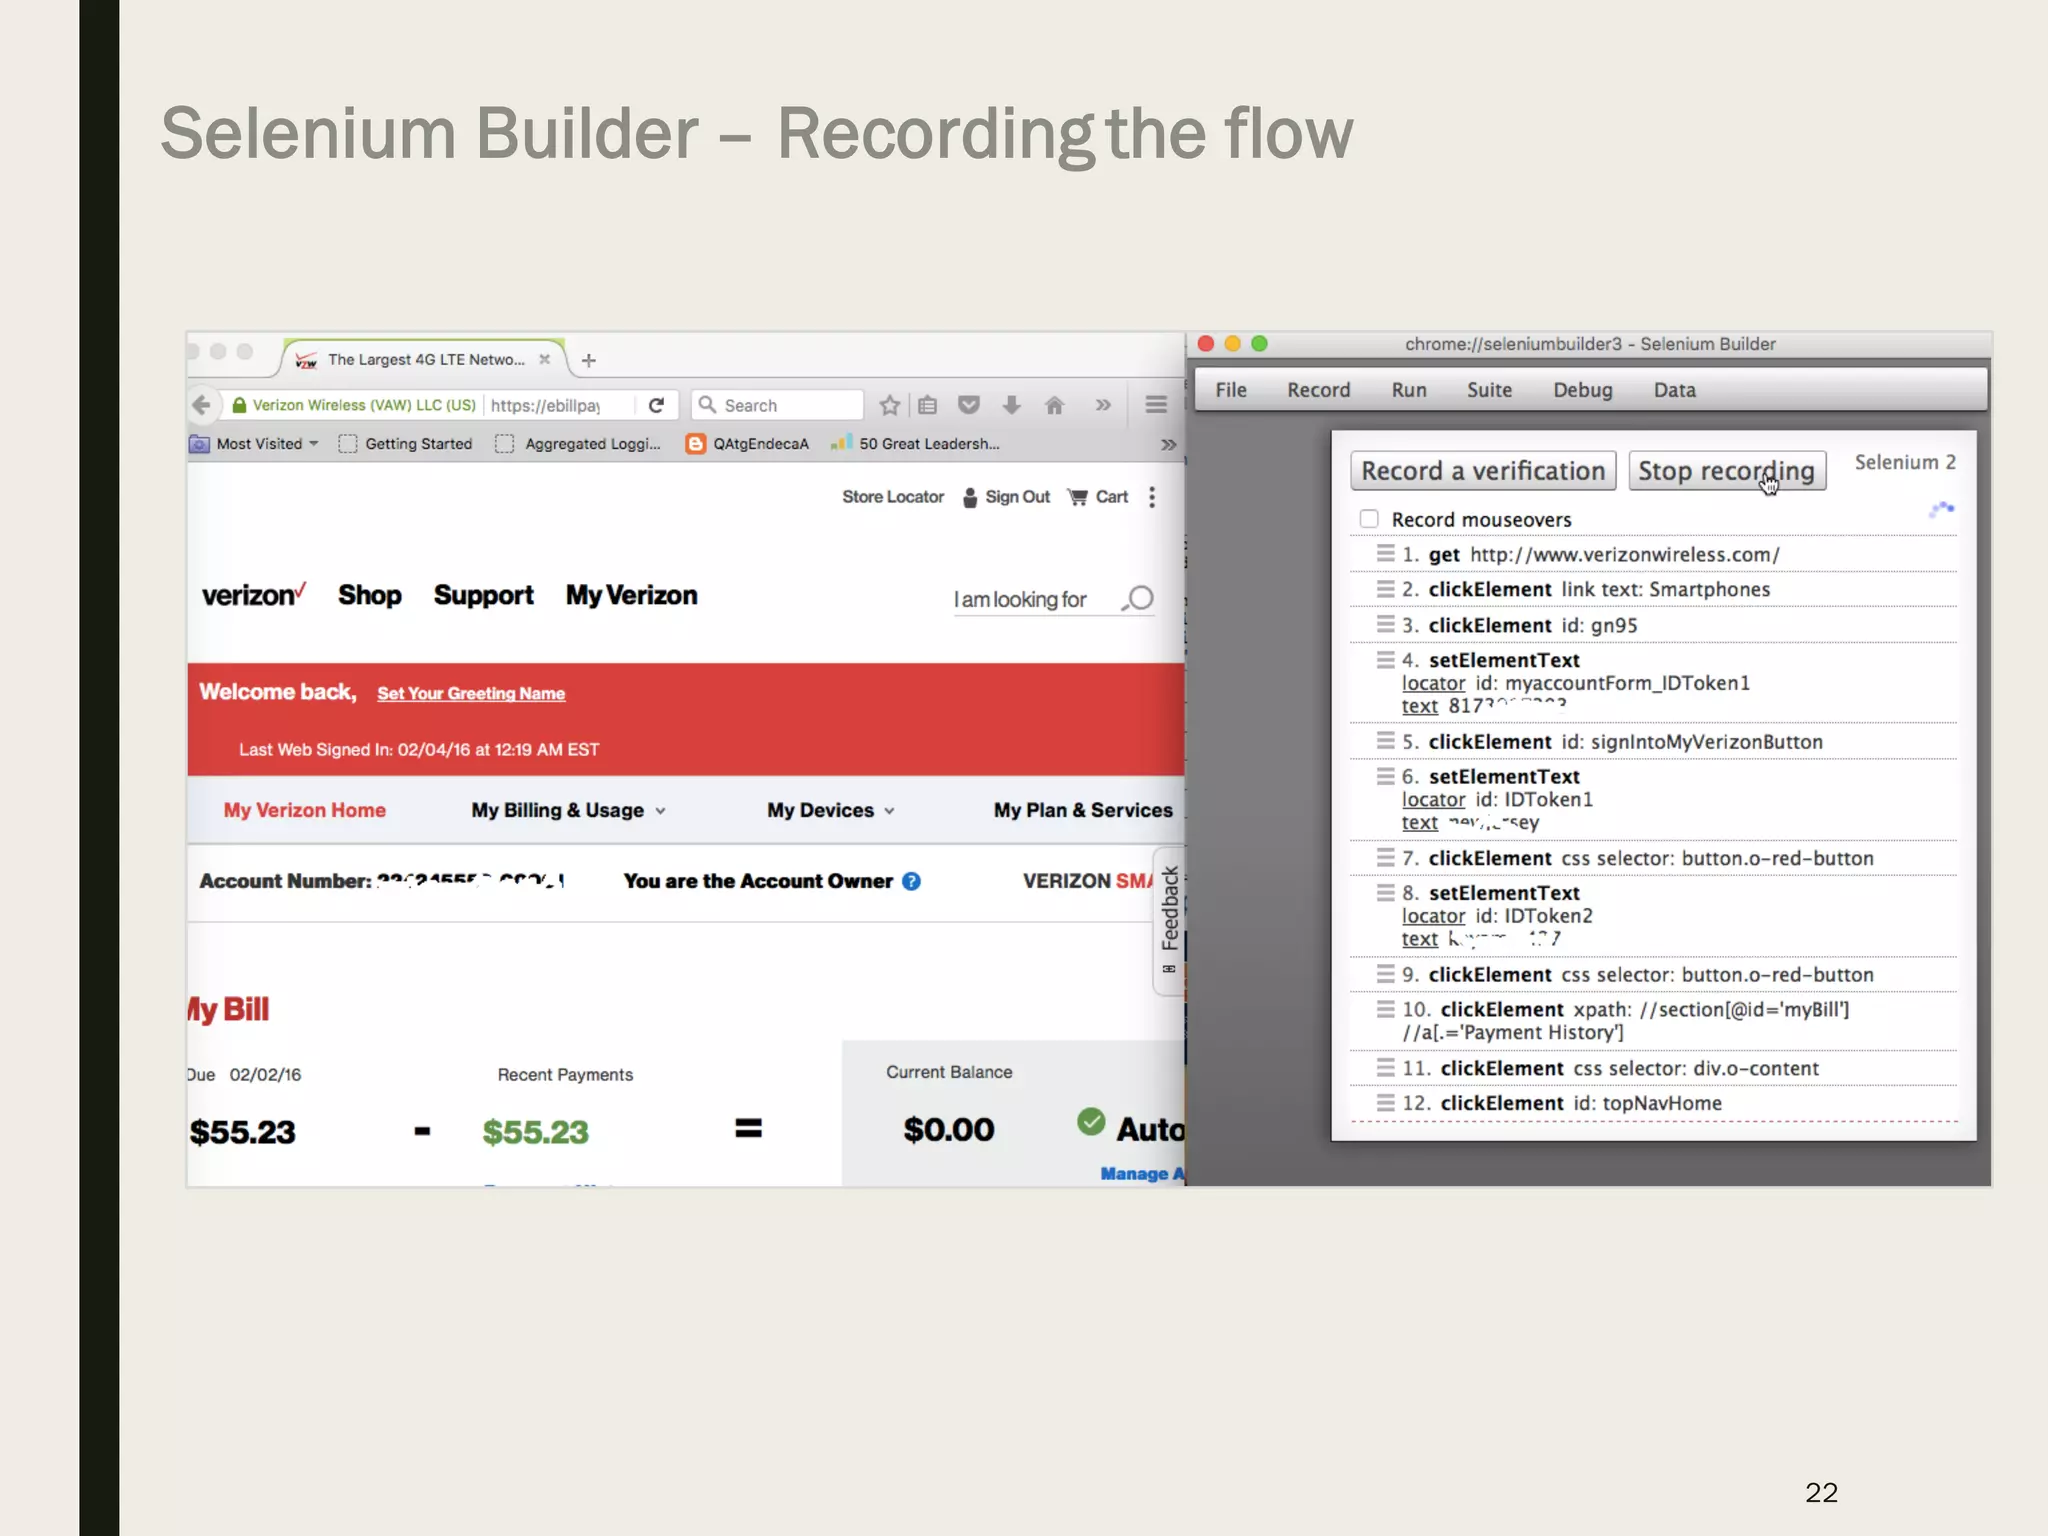
Task: Open a new browser tab with plus
Action: tap(589, 360)
